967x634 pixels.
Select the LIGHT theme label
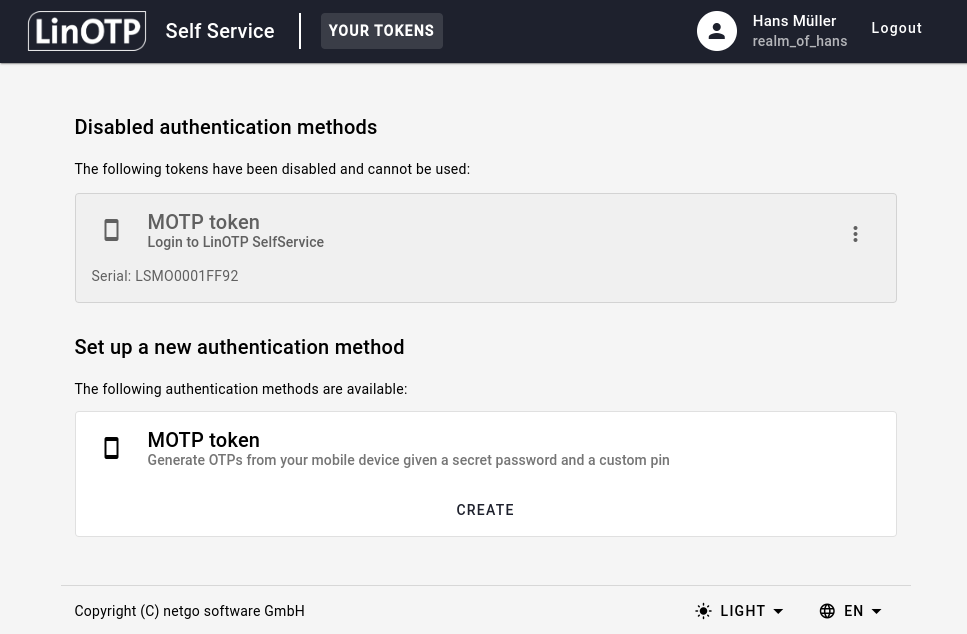(x=742, y=611)
